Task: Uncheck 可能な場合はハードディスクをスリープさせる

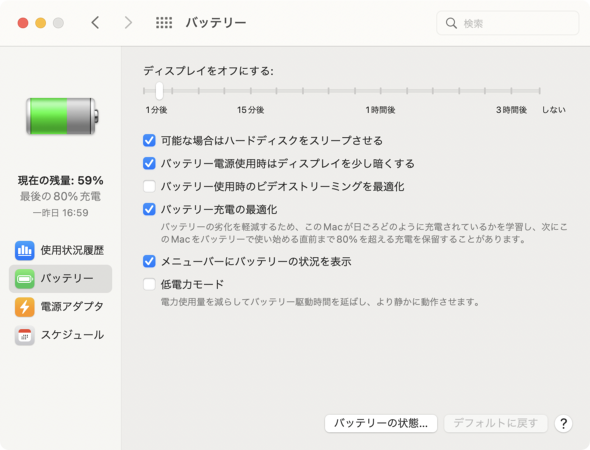Action: [149, 140]
